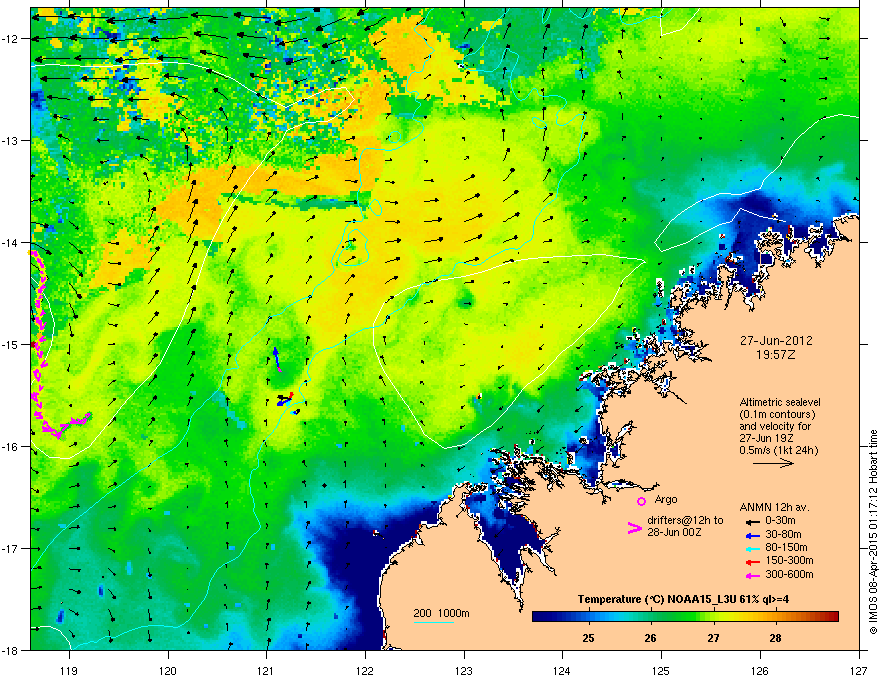Click longitude axis label 125
The height and width of the screenshot is (680, 880).
click(x=662, y=670)
